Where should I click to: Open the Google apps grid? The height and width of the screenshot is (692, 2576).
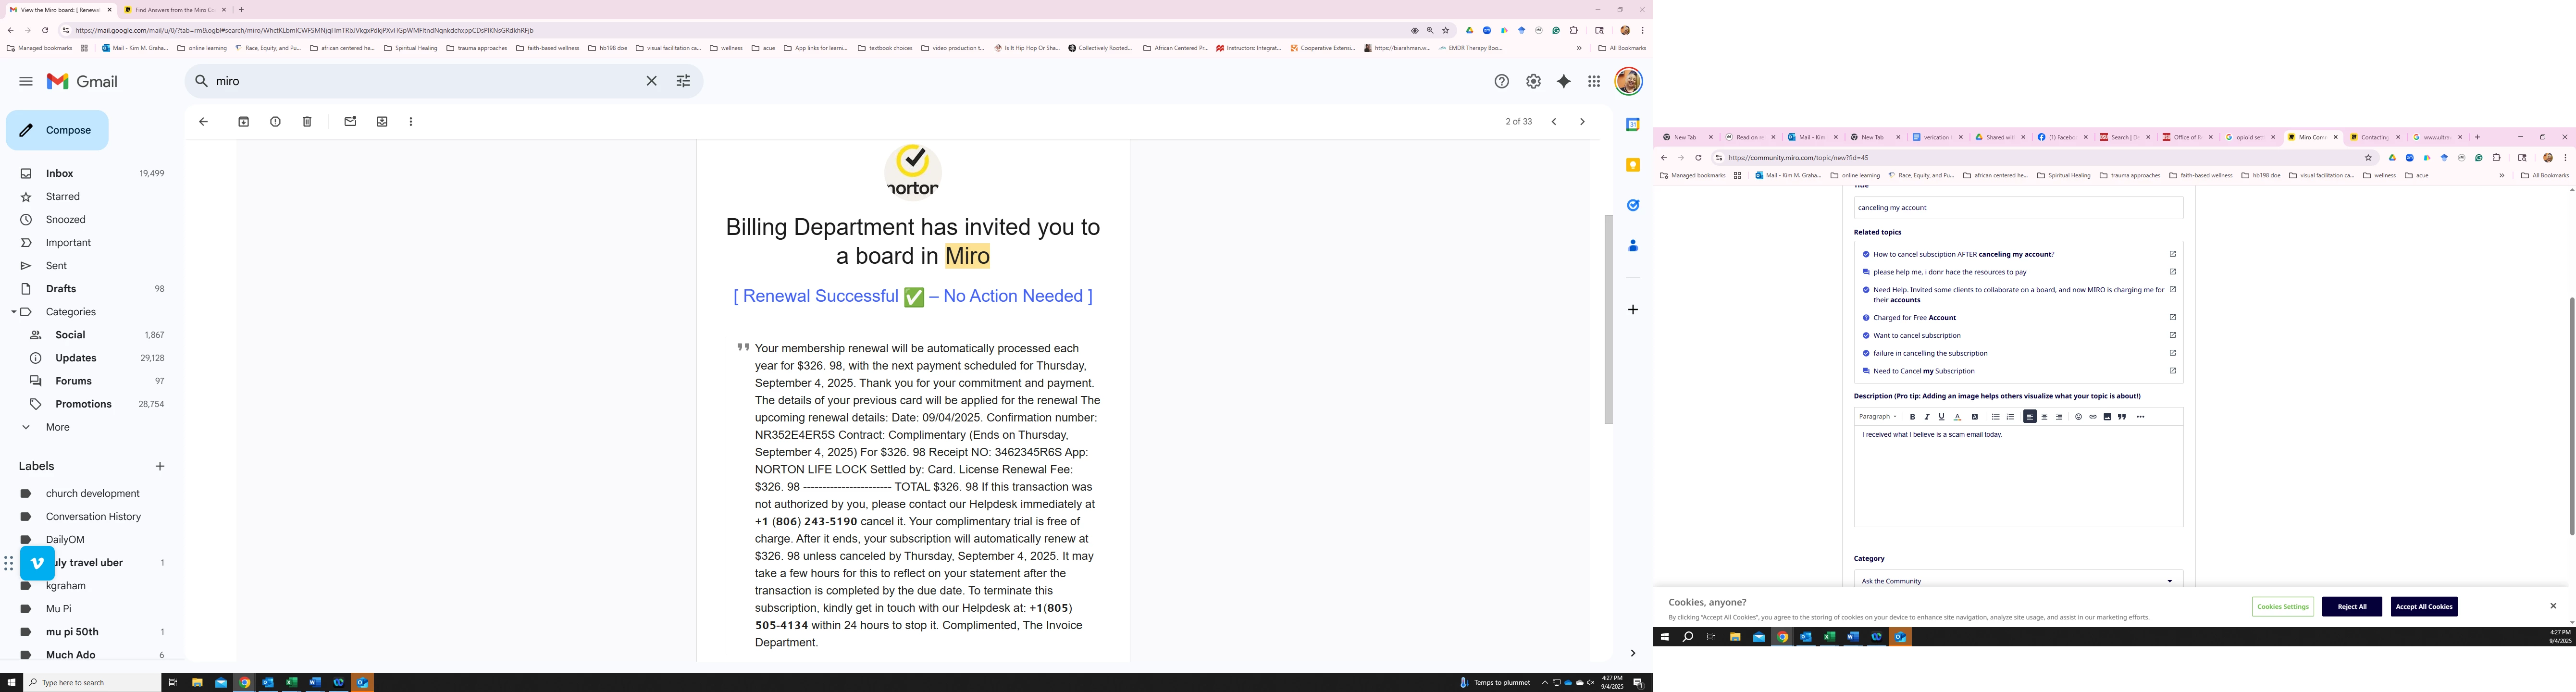point(1594,82)
